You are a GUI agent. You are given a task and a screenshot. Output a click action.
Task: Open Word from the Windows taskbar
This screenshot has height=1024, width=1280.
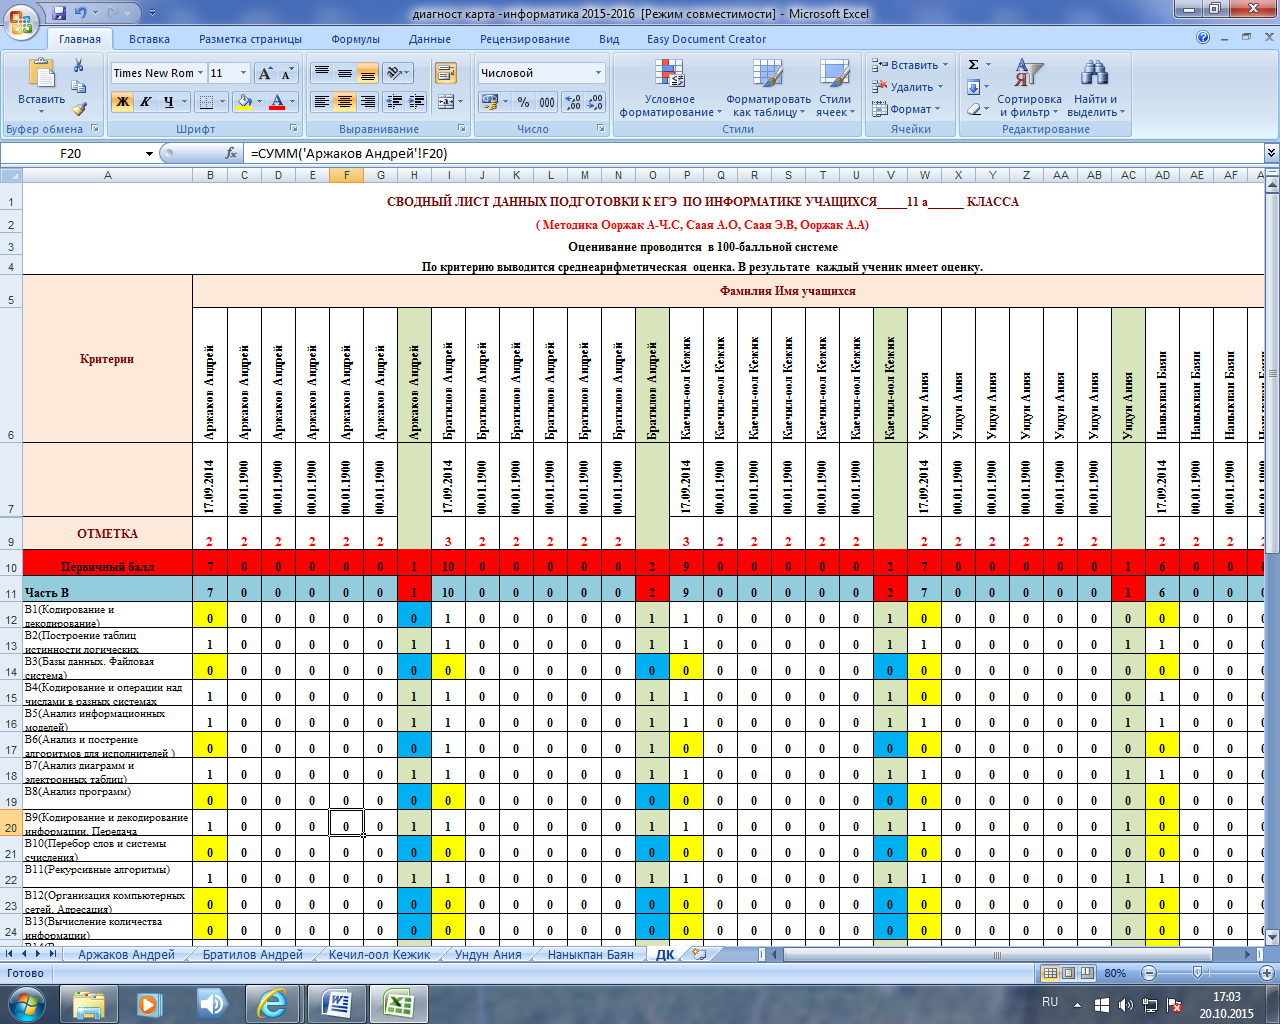click(x=336, y=1003)
